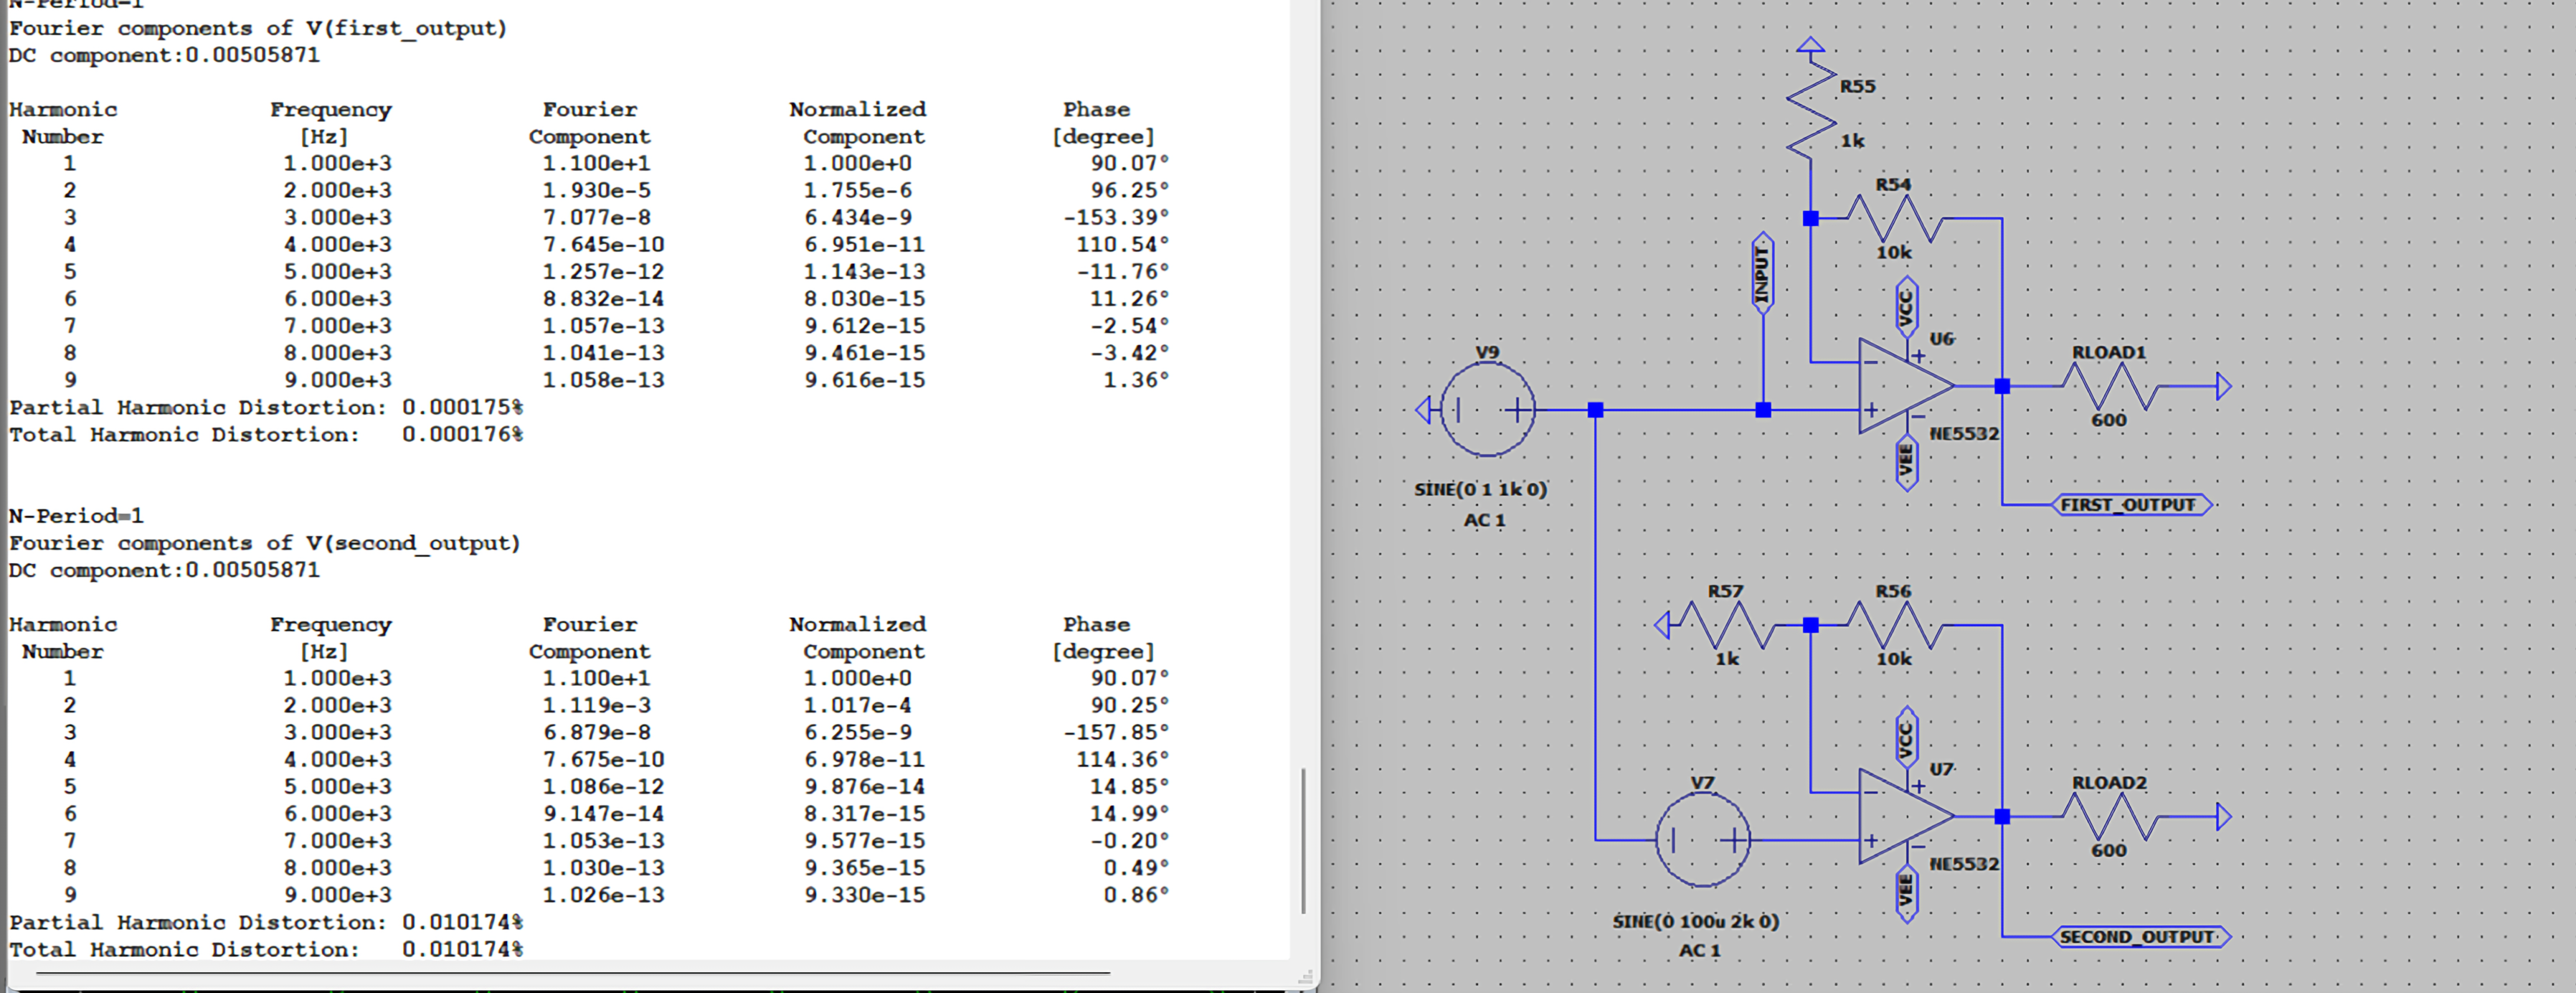Click the 'SINE(0 1 1k 0)' source value text

pyautogui.click(x=1481, y=490)
